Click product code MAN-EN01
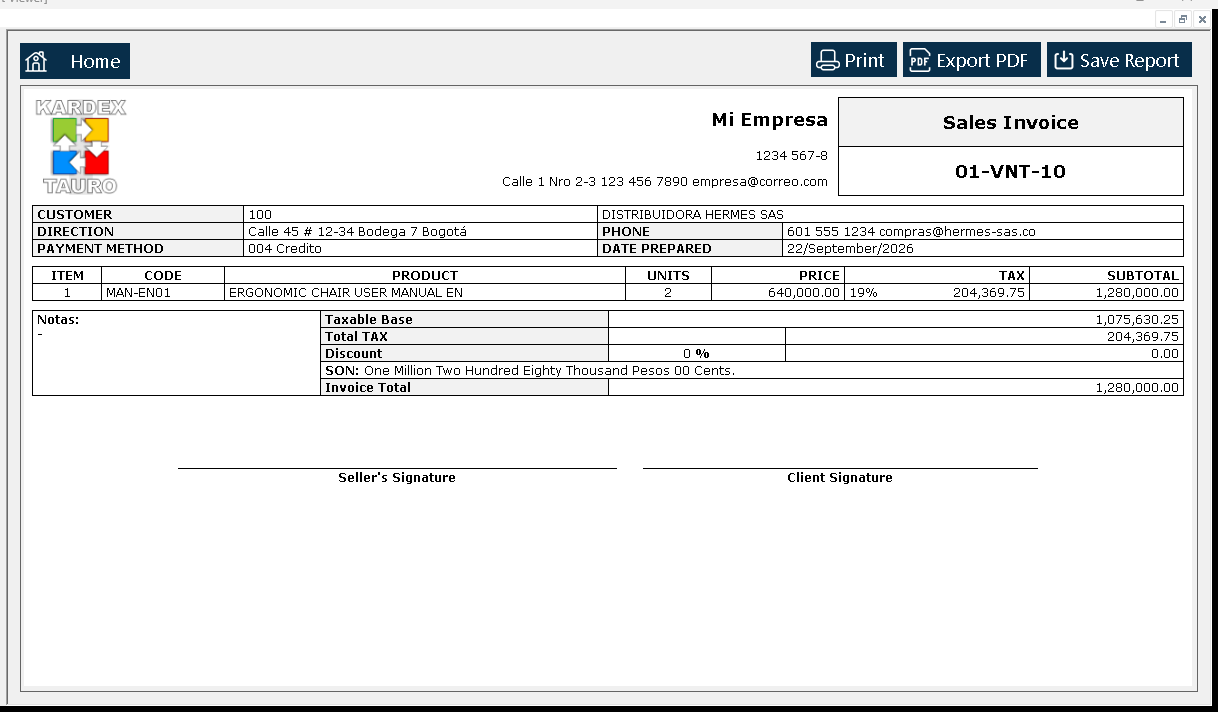This screenshot has width=1218, height=712. click(x=140, y=293)
